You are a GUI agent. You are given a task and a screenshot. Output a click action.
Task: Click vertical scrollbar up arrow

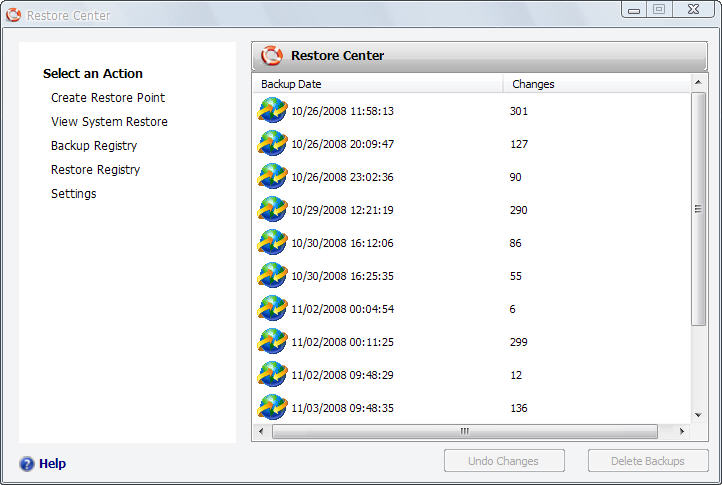[698, 82]
